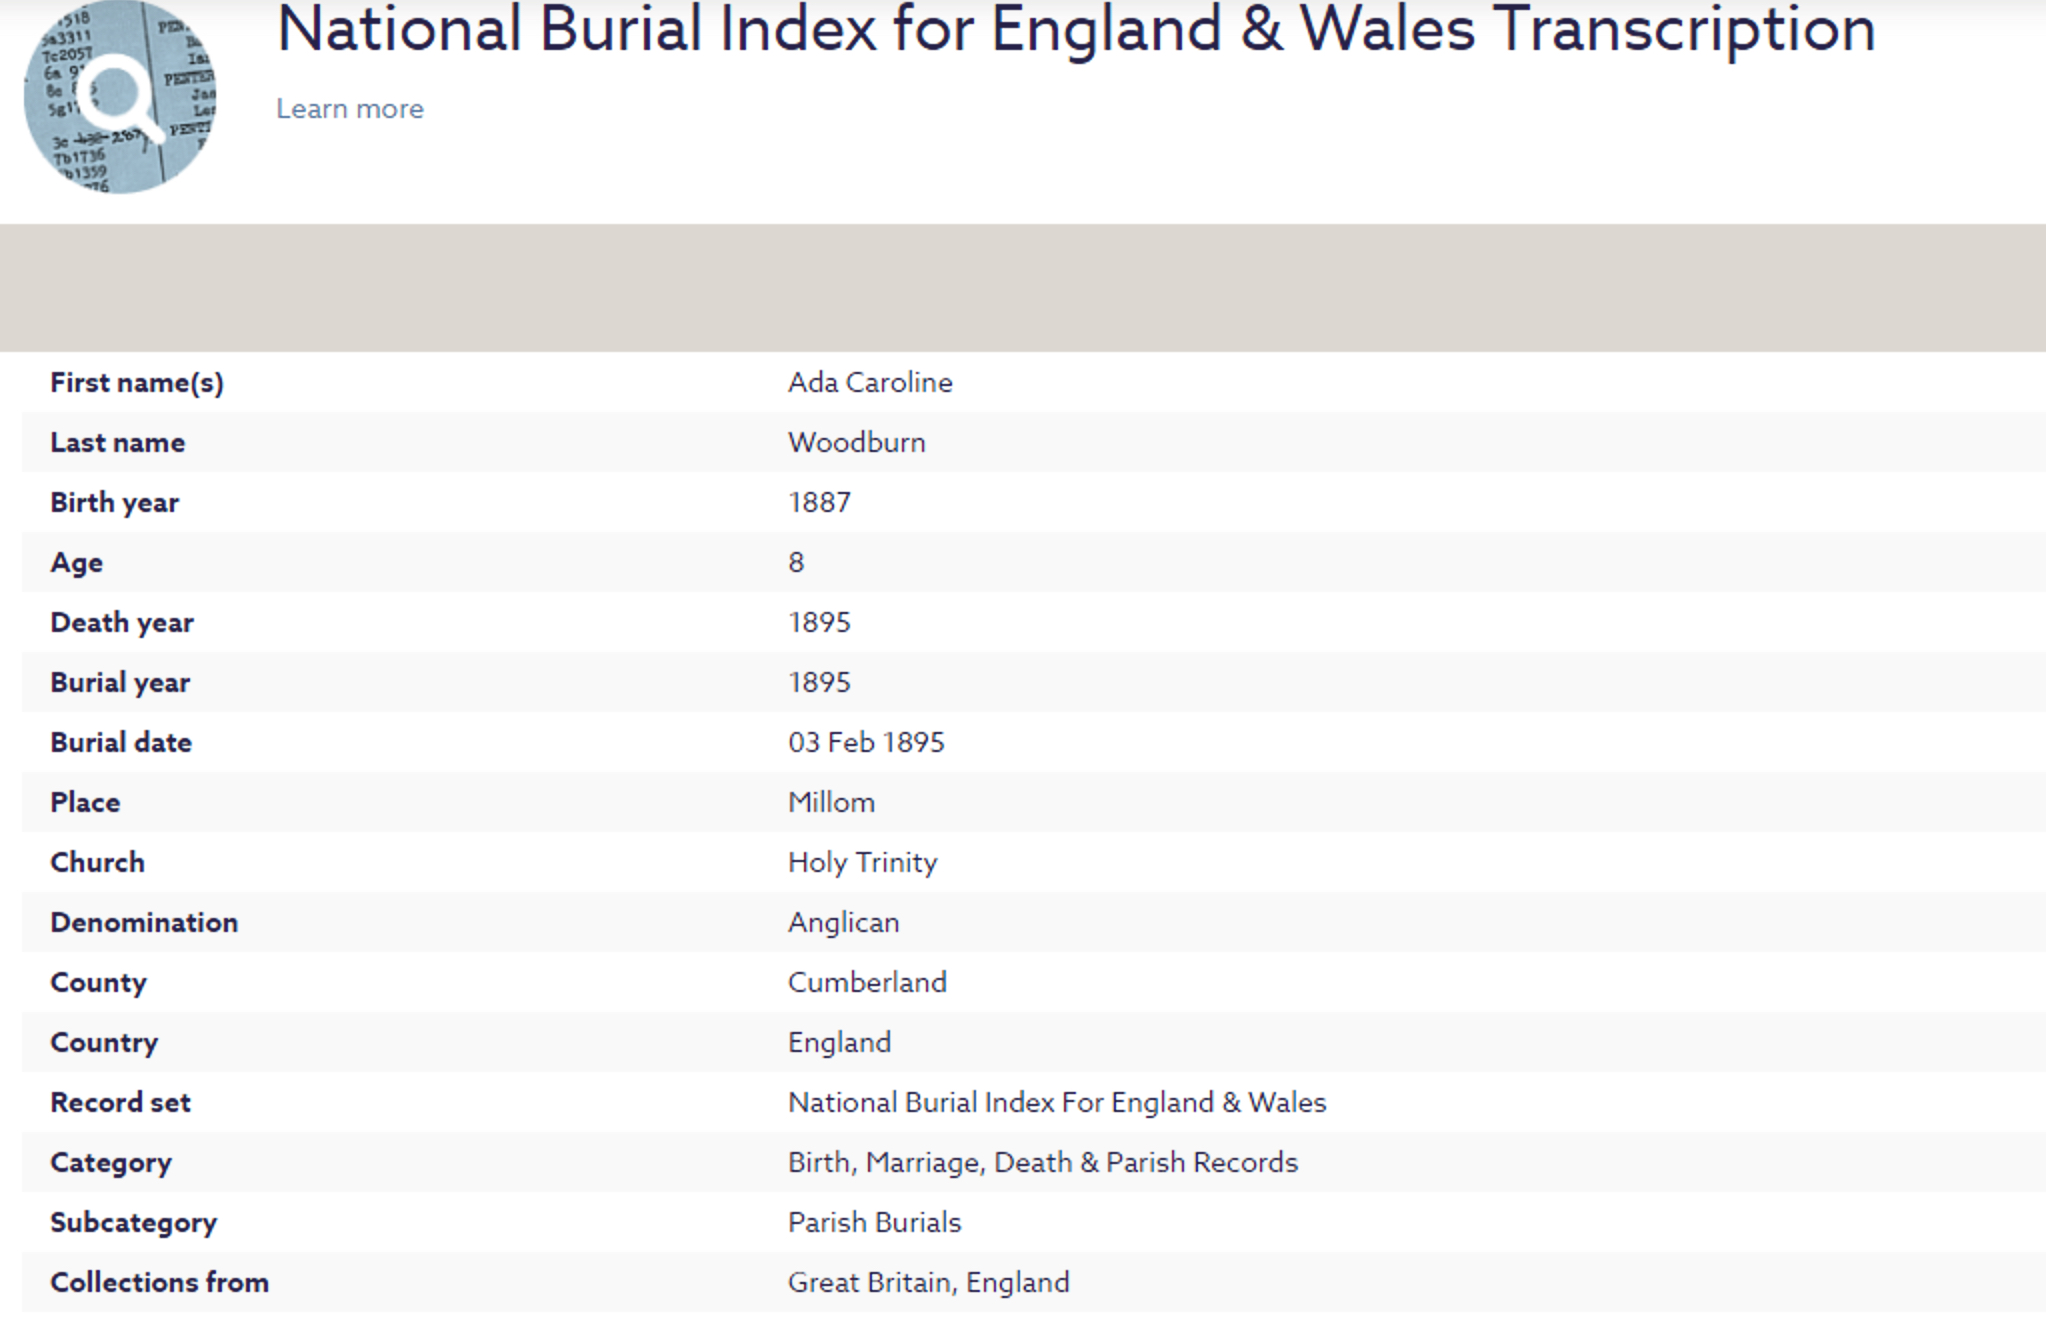The image size is (2046, 1328).
Task: Click the Anglican denomination value
Action: point(844,923)
